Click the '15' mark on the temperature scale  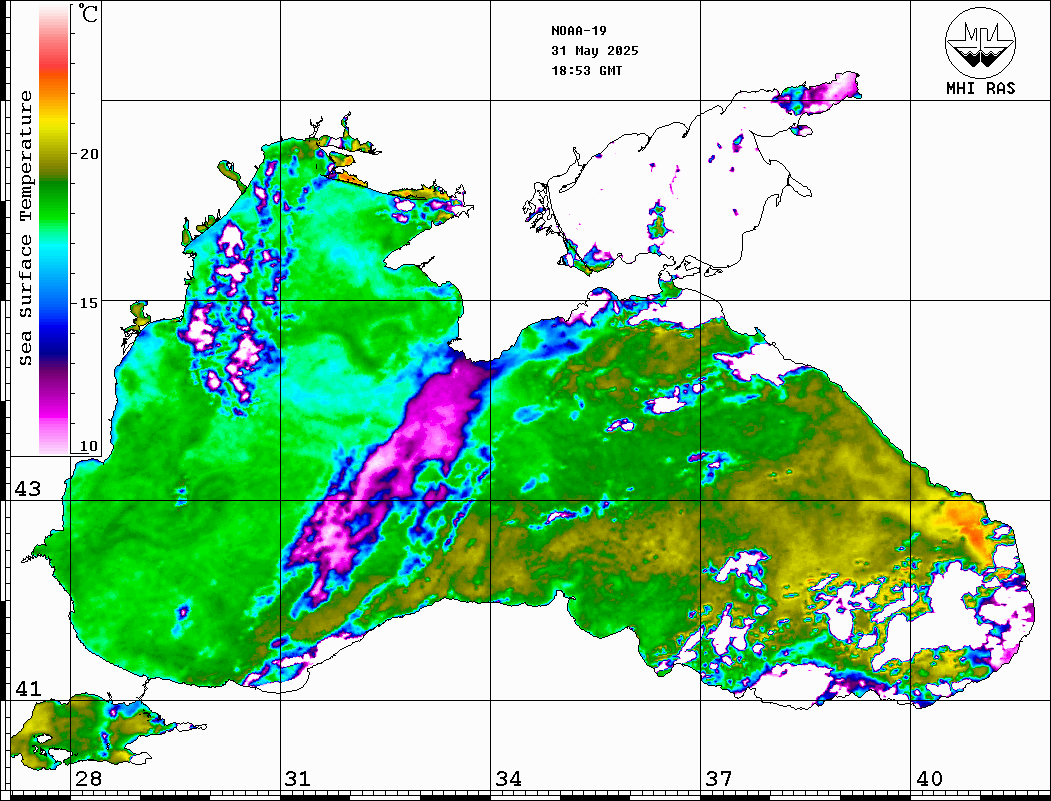[x=89, y=303]
